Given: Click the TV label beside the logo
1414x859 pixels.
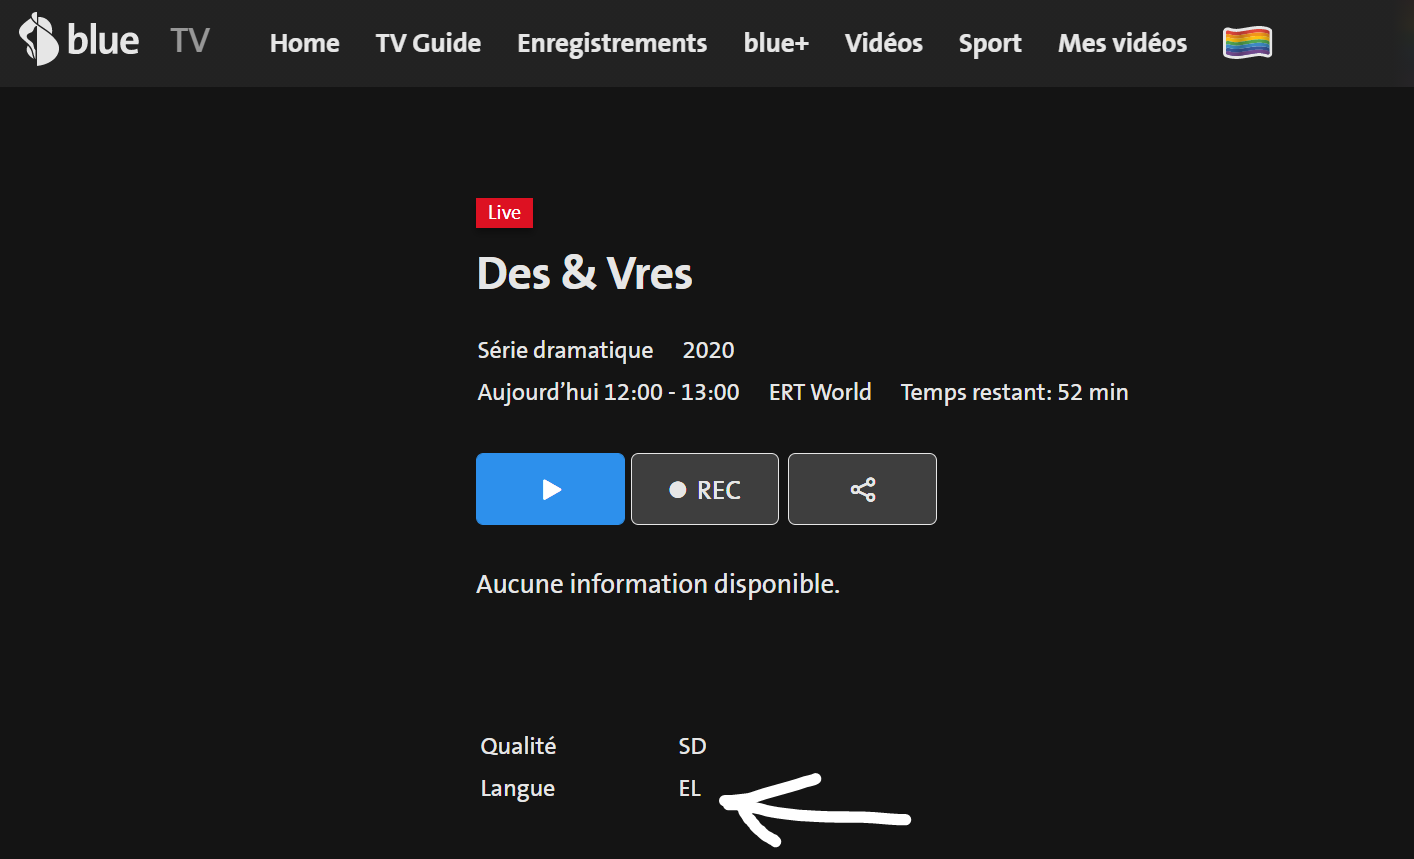Looking at the screenshot, I should coord(189,40).
